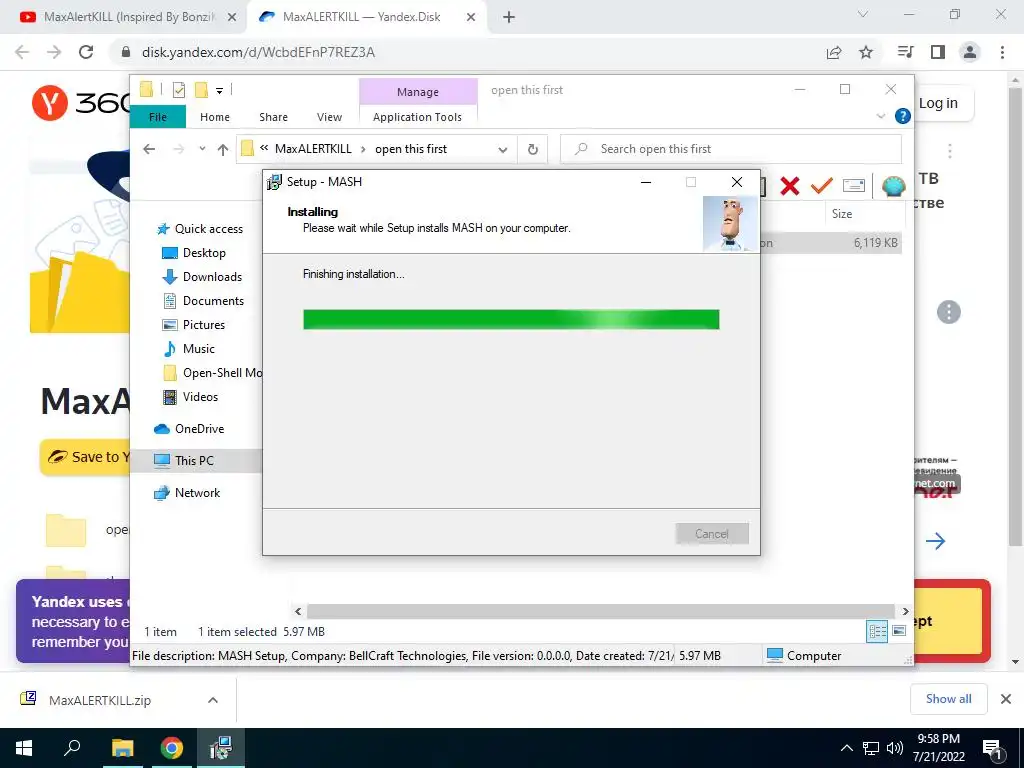The height and width of the screenshot is (768, 1024).
Task: Click the Size column header
Action: pos(842,214)
